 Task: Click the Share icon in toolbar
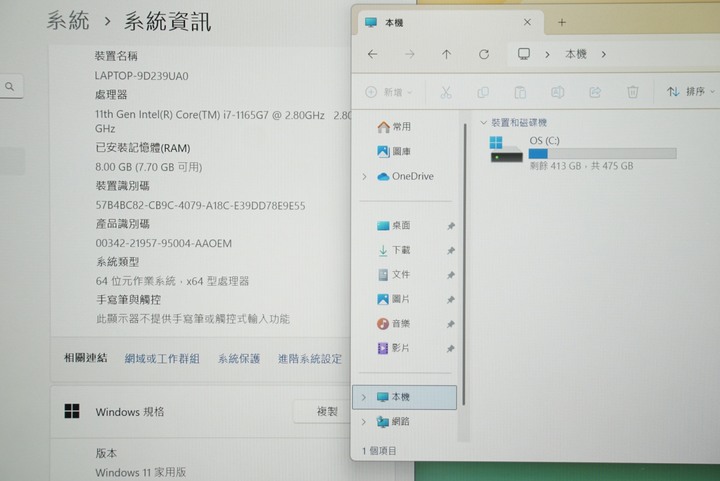[x=595, y=92]
